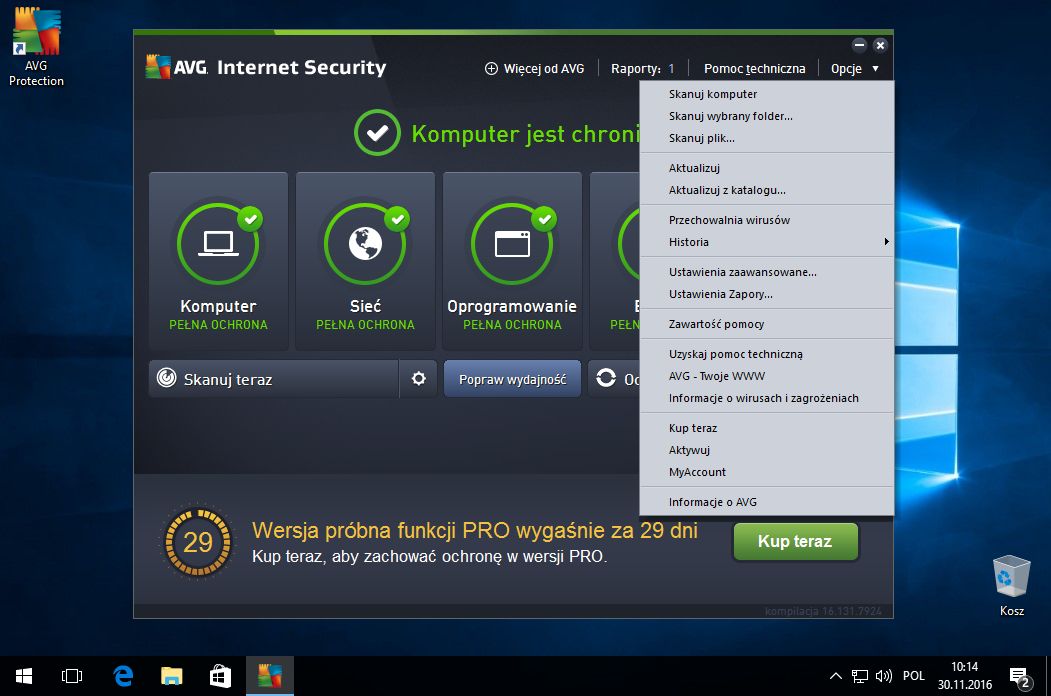This screenshot has height=696, width=1051.
Task: Click the Popraw wydajność button
Action: coord(512,379)
